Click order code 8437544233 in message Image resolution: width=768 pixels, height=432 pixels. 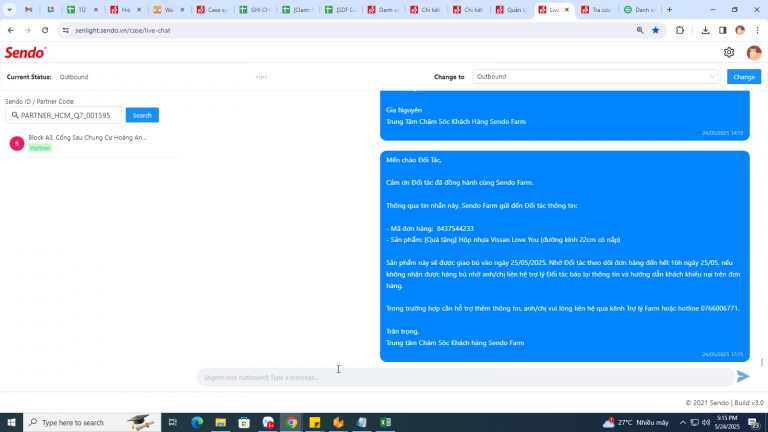pyautogui.click(x=455, y=228)
